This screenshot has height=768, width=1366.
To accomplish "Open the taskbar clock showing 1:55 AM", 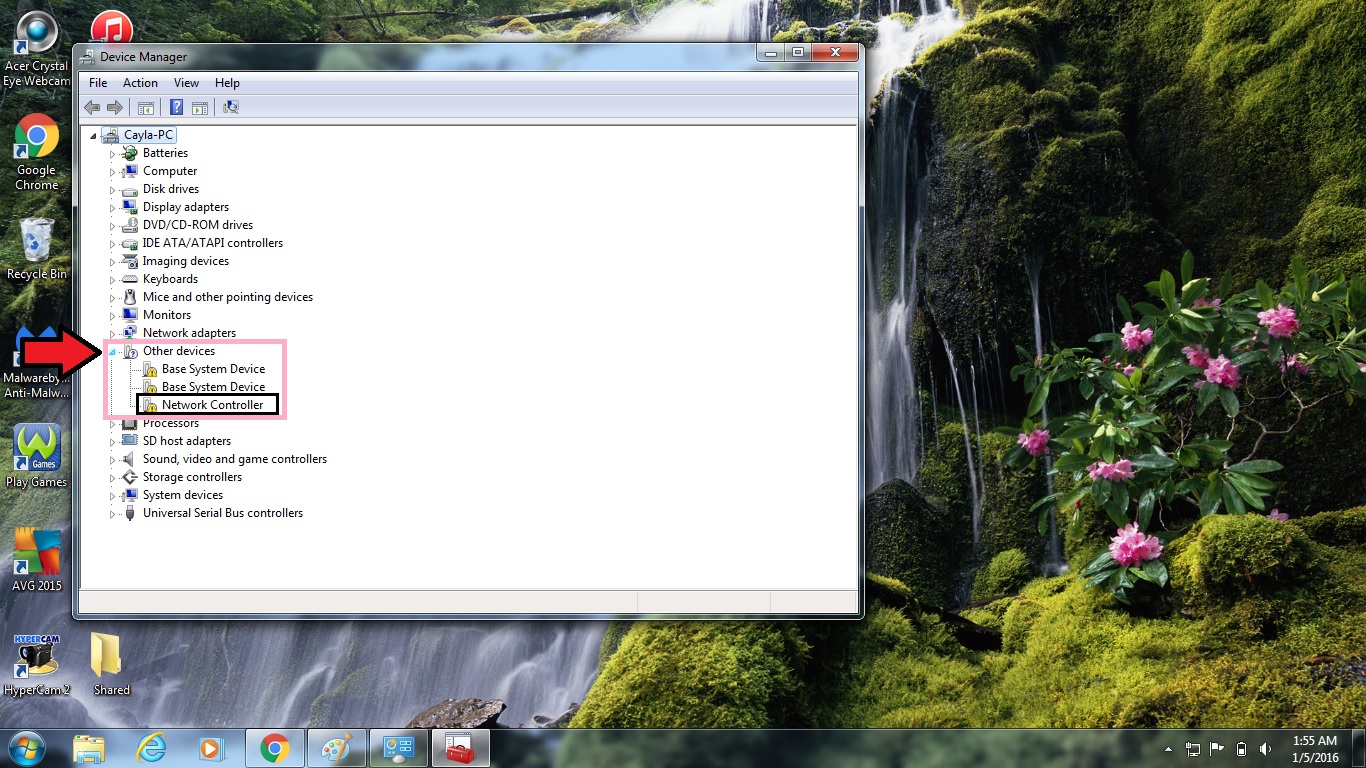I will (1314, 749).
